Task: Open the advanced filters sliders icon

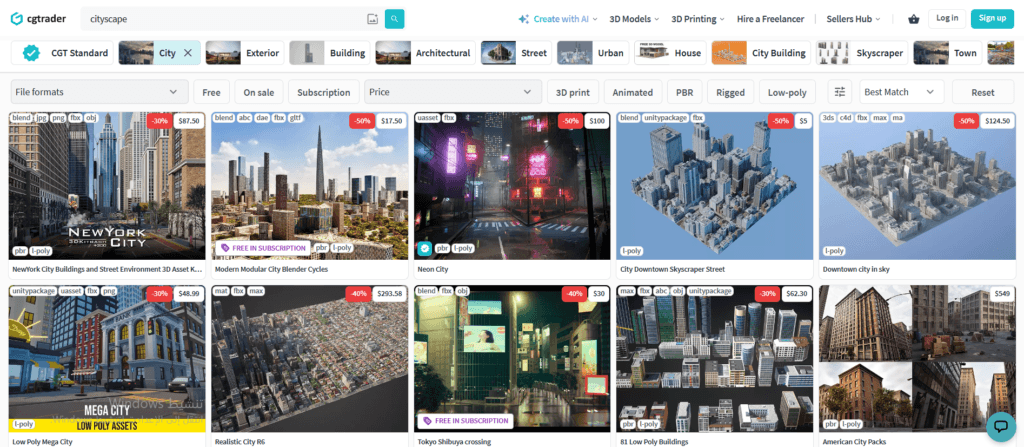Action: point(840,92)
